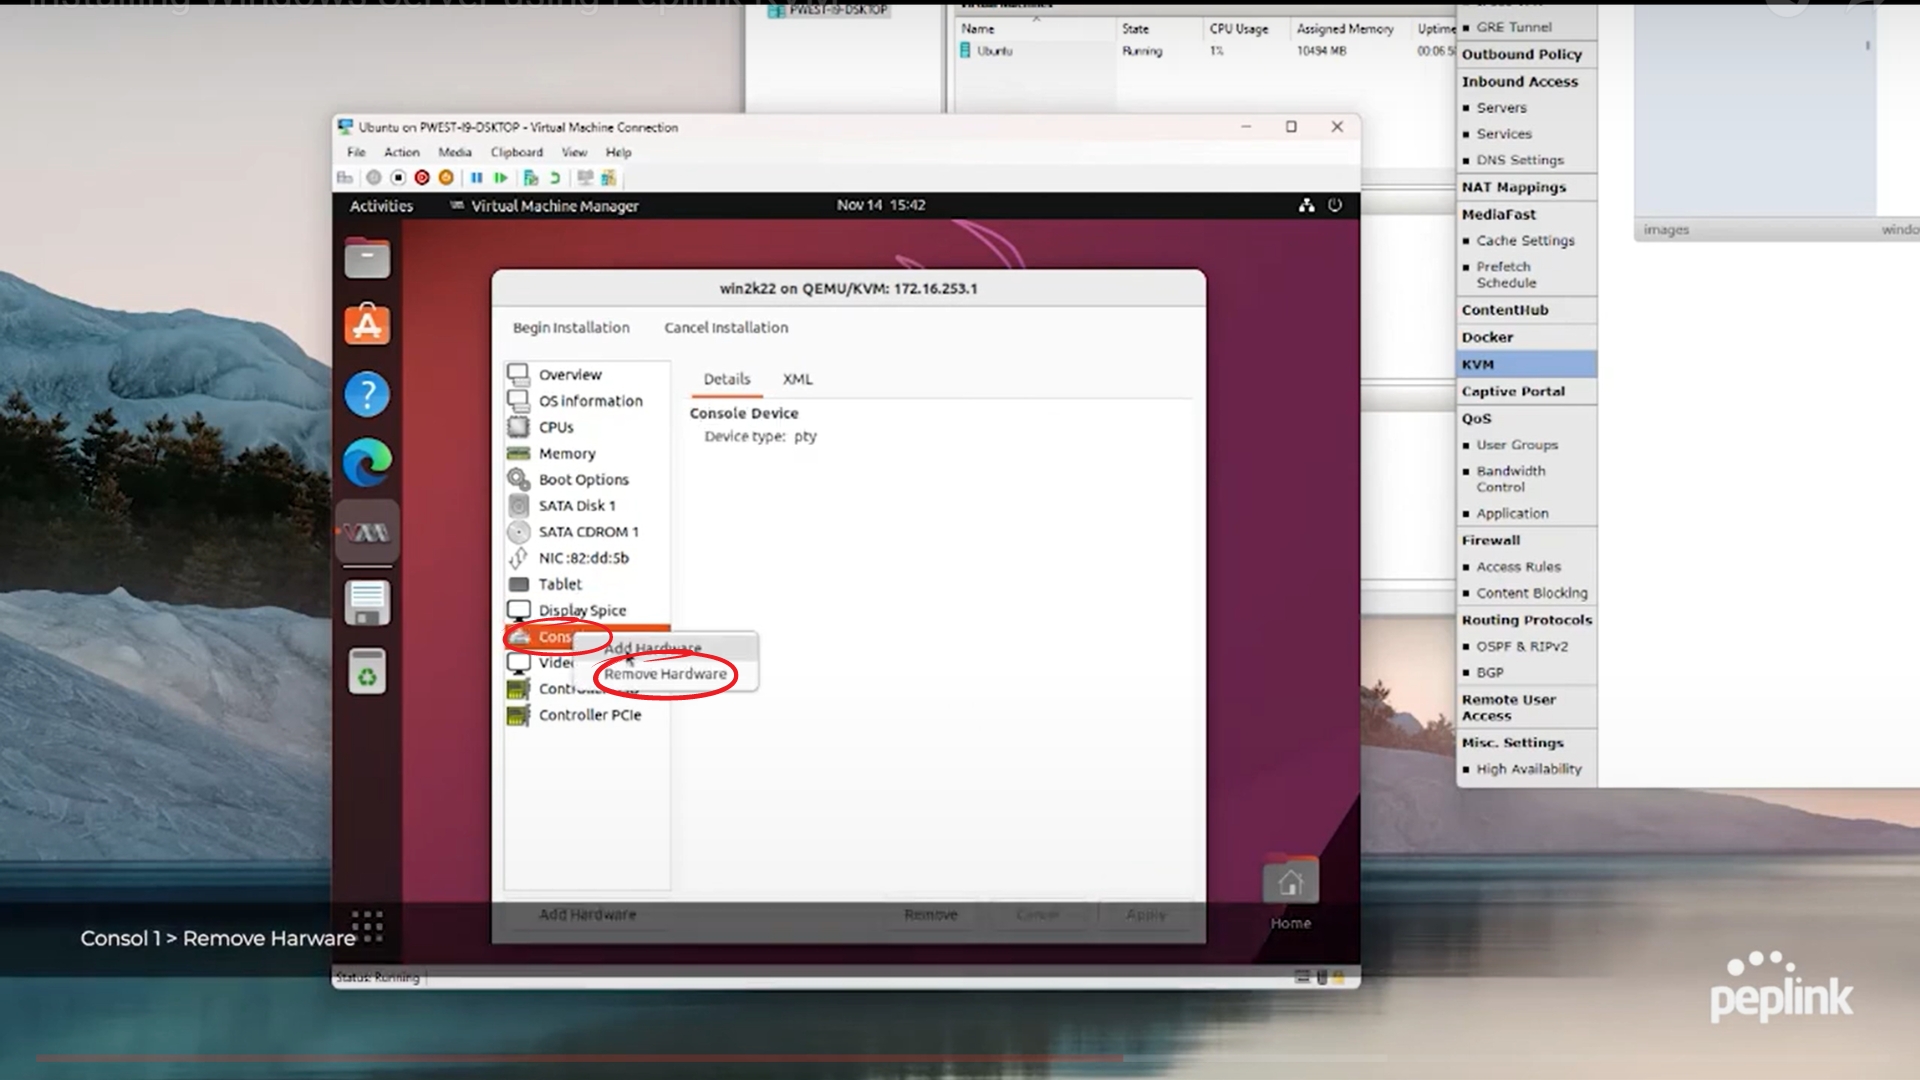This screenshot has height=1080, width=1920.
Task: Select SATA CDROM 1 in hardware list
Action: pyautogui.click(x=588, y=532)
